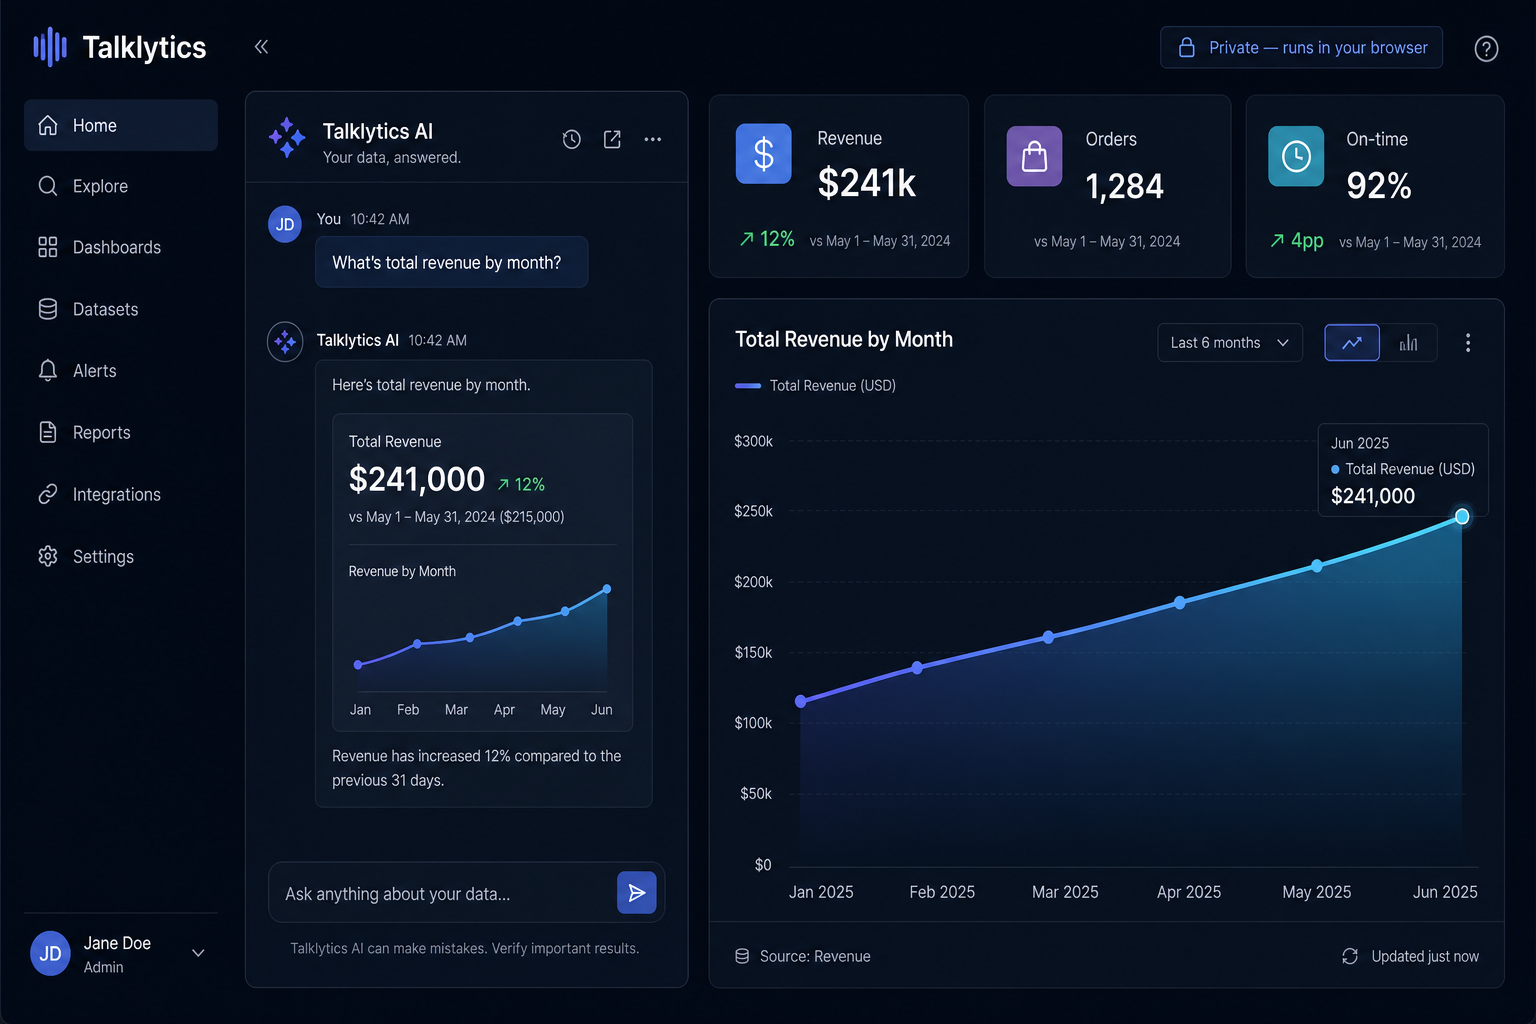Click the On-time clock icon
Image resolution: width=1536 pixels, height=1024 pixels.
(x=1296, y=156)
